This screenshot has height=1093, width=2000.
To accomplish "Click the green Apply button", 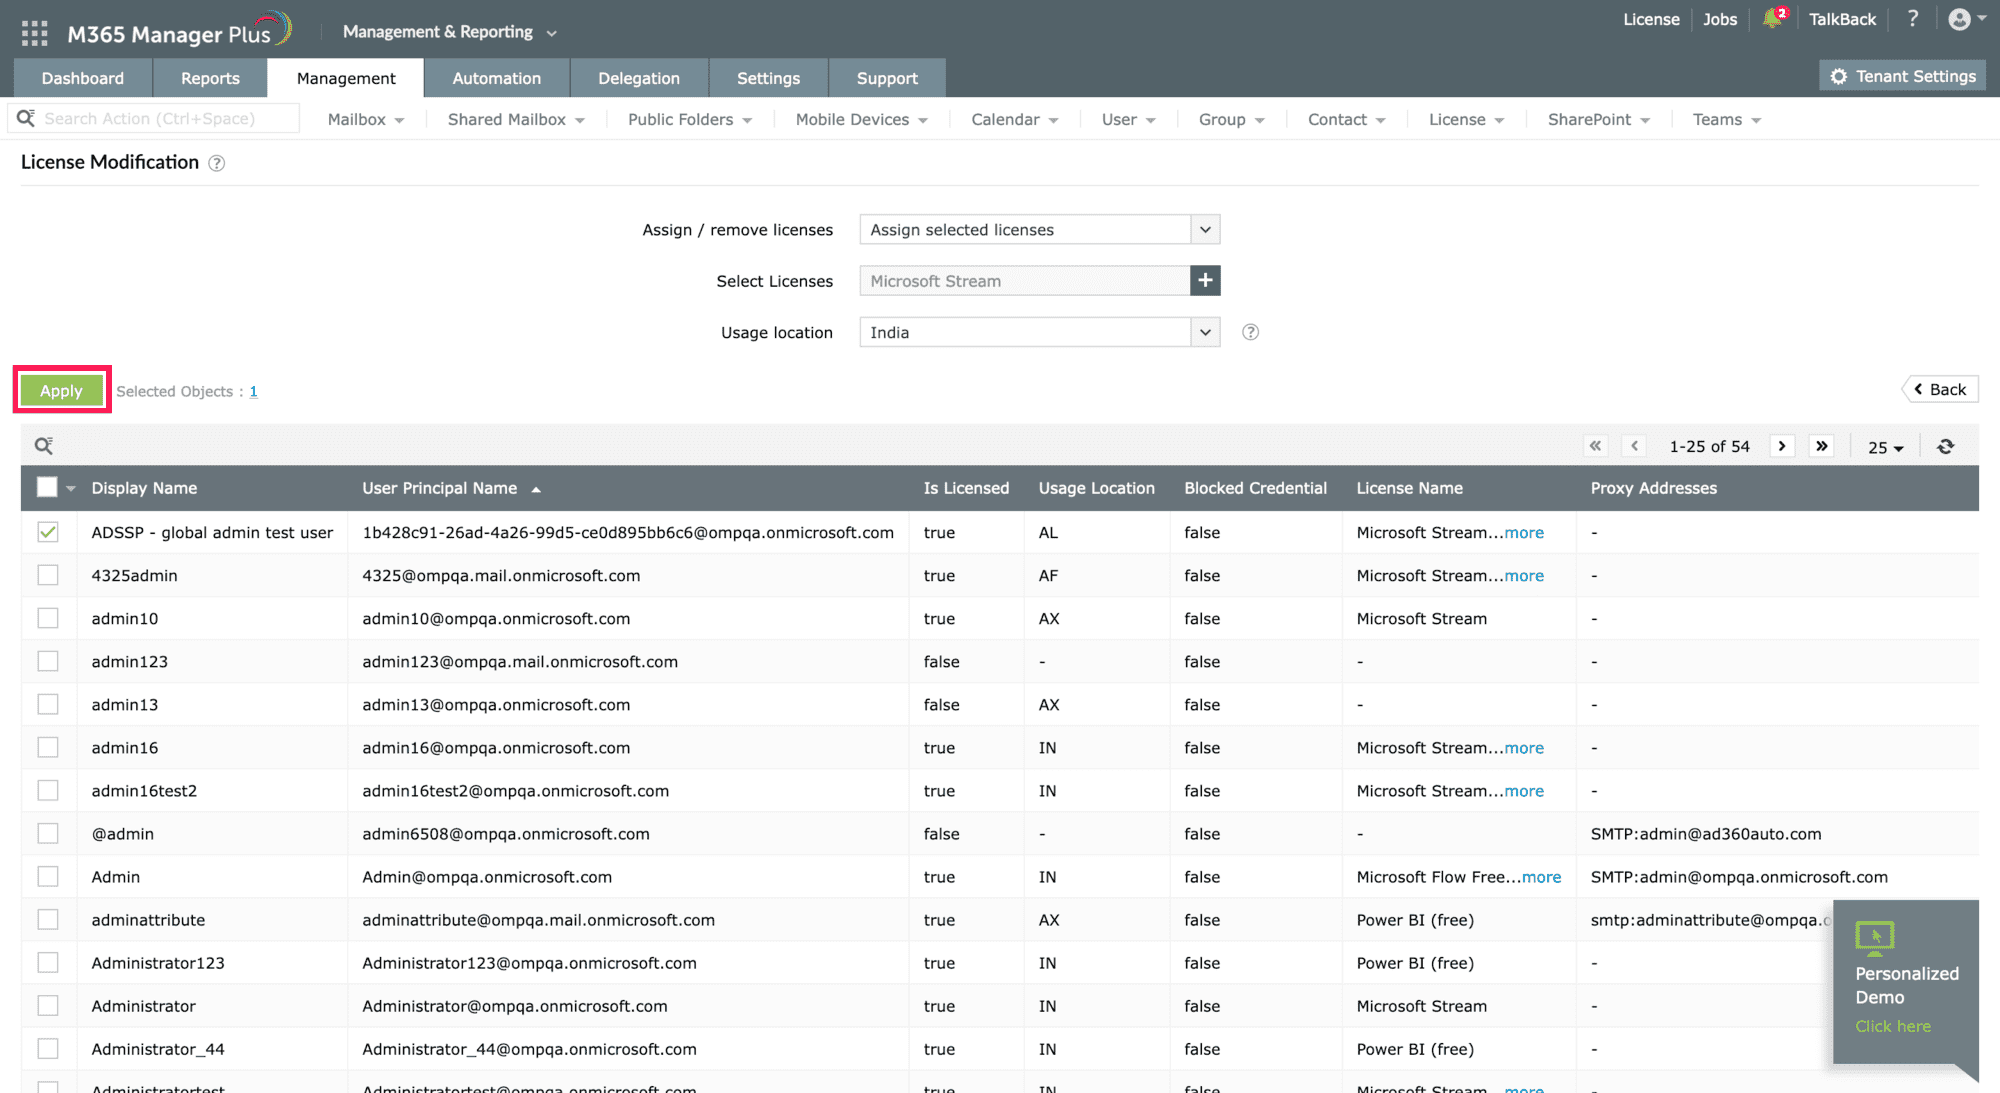I will point(61,391).
